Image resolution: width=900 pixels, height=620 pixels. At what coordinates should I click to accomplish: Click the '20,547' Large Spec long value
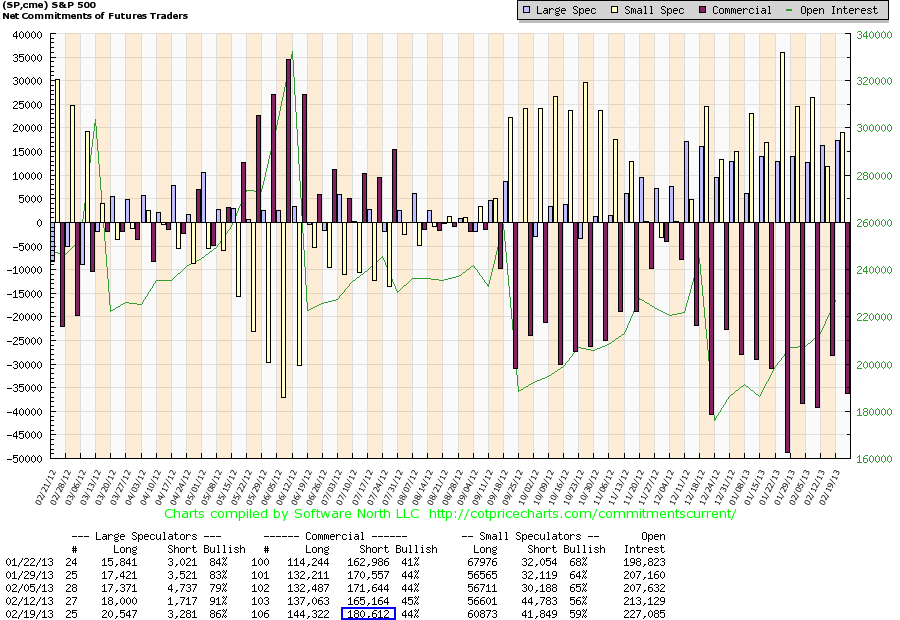coord(119,614)
